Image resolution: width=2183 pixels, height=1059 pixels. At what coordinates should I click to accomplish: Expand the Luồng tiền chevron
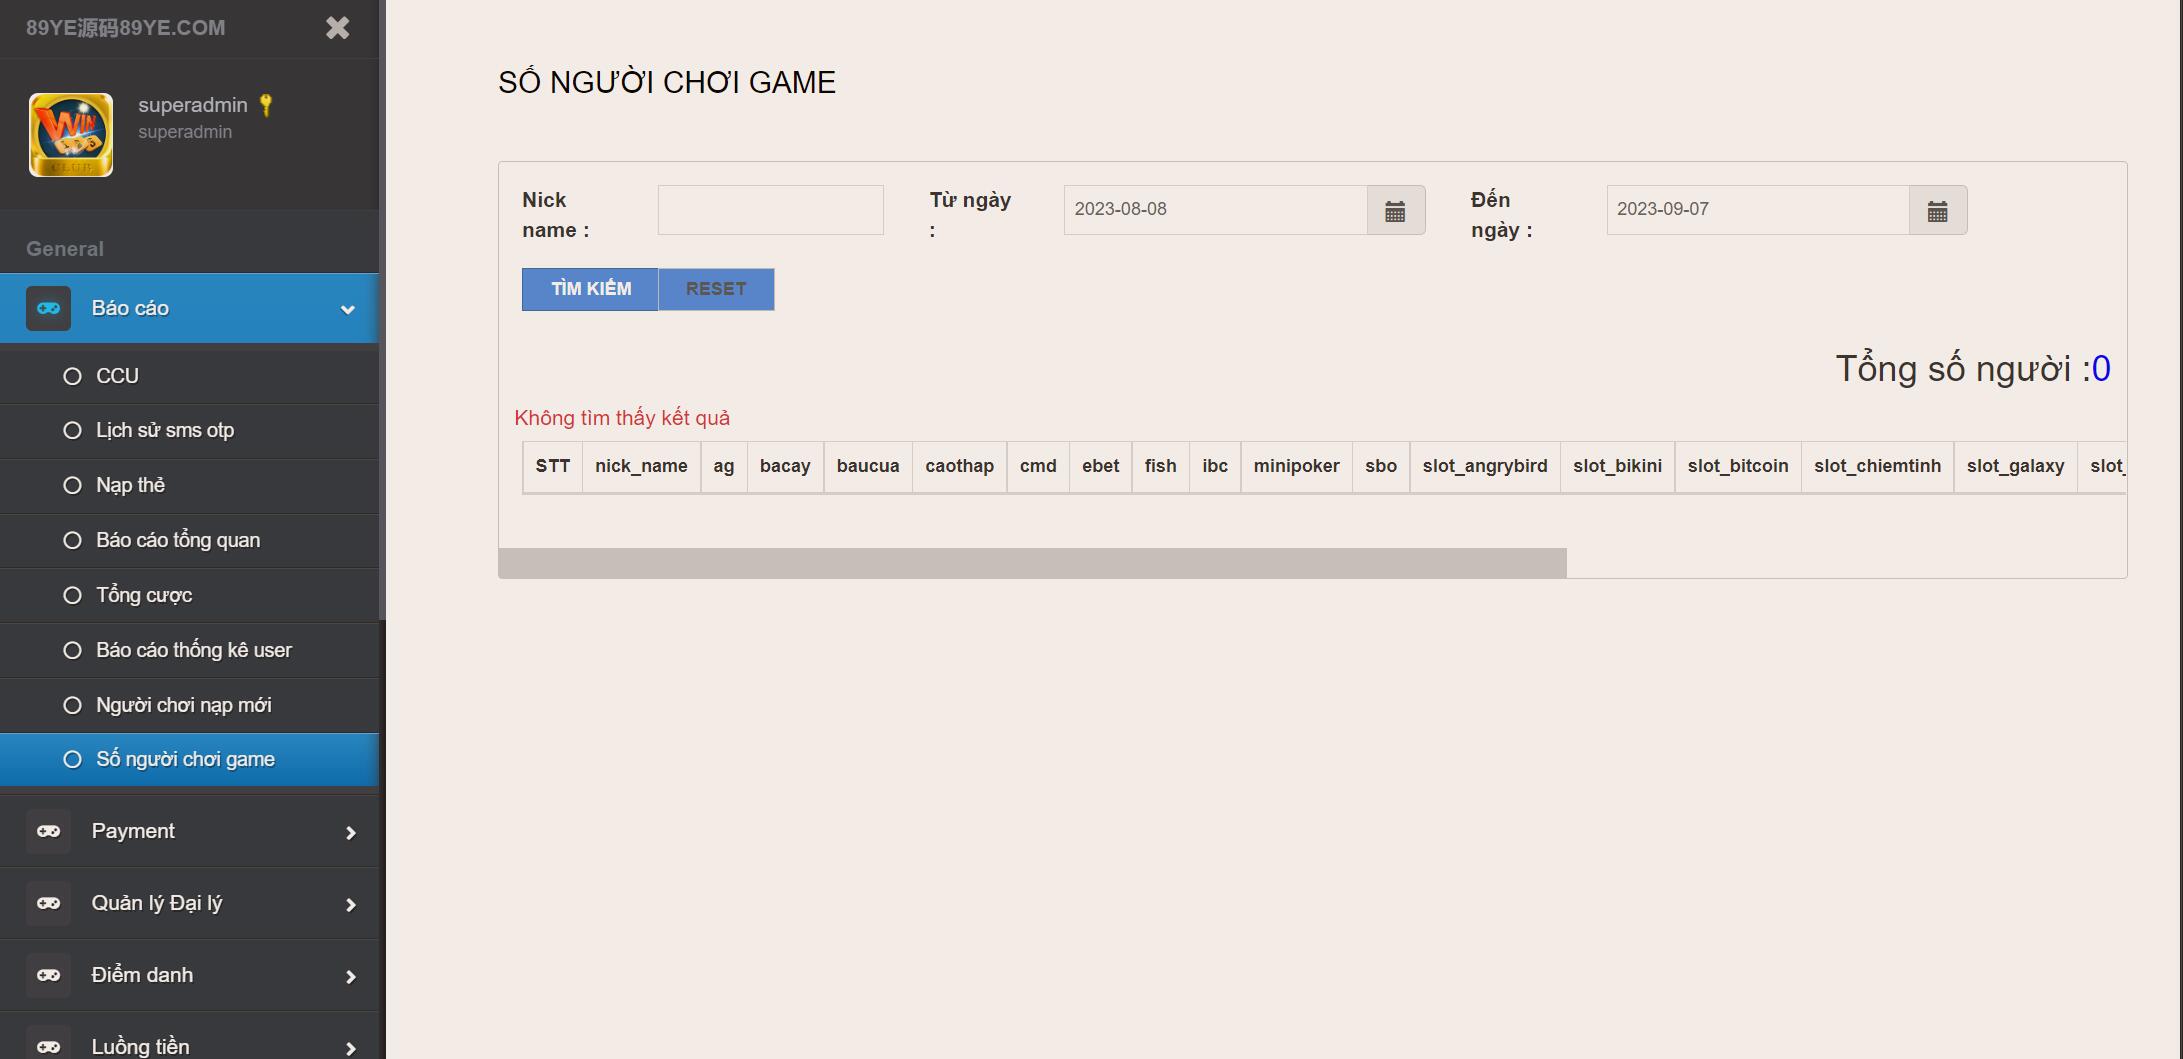[x=350, y=1048]
